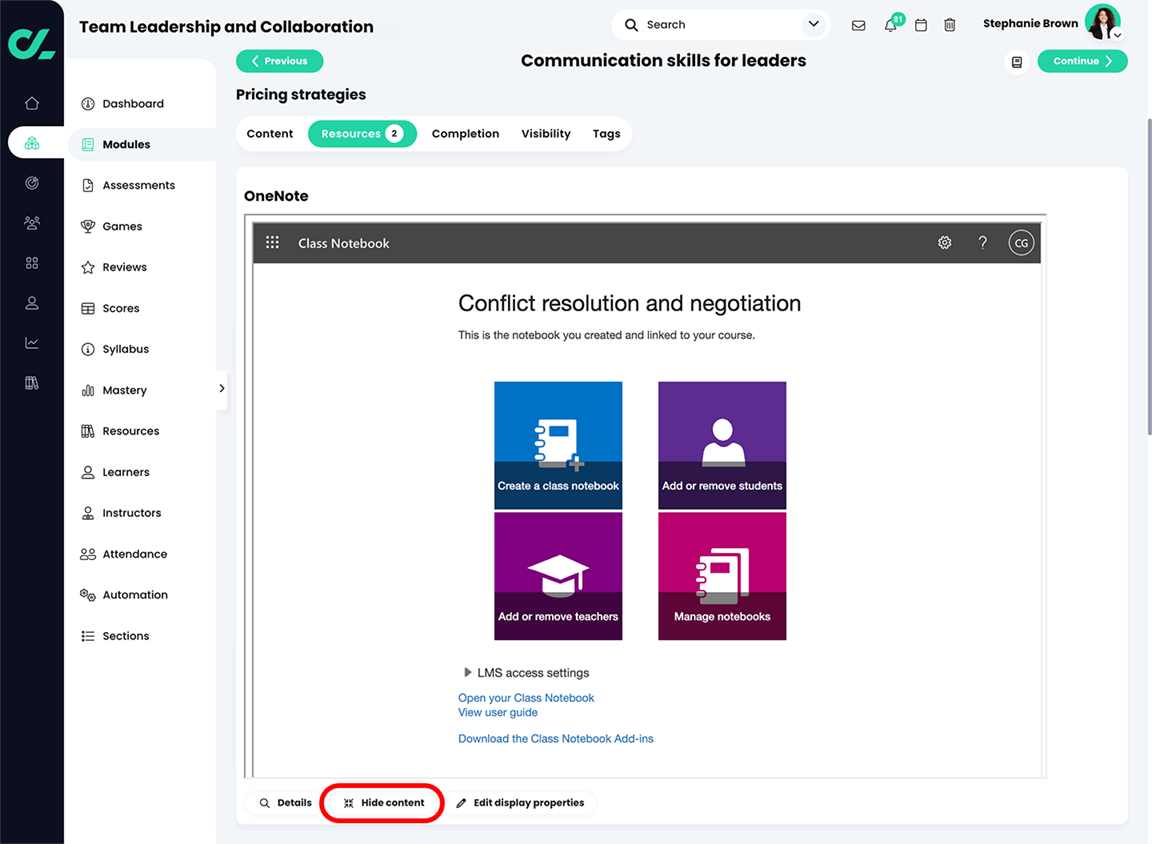The height and width of the screenshot is (844, 1152).
Task: Click Download the Class Notebook Add-ins link
Action: click(x=555, y=739)
